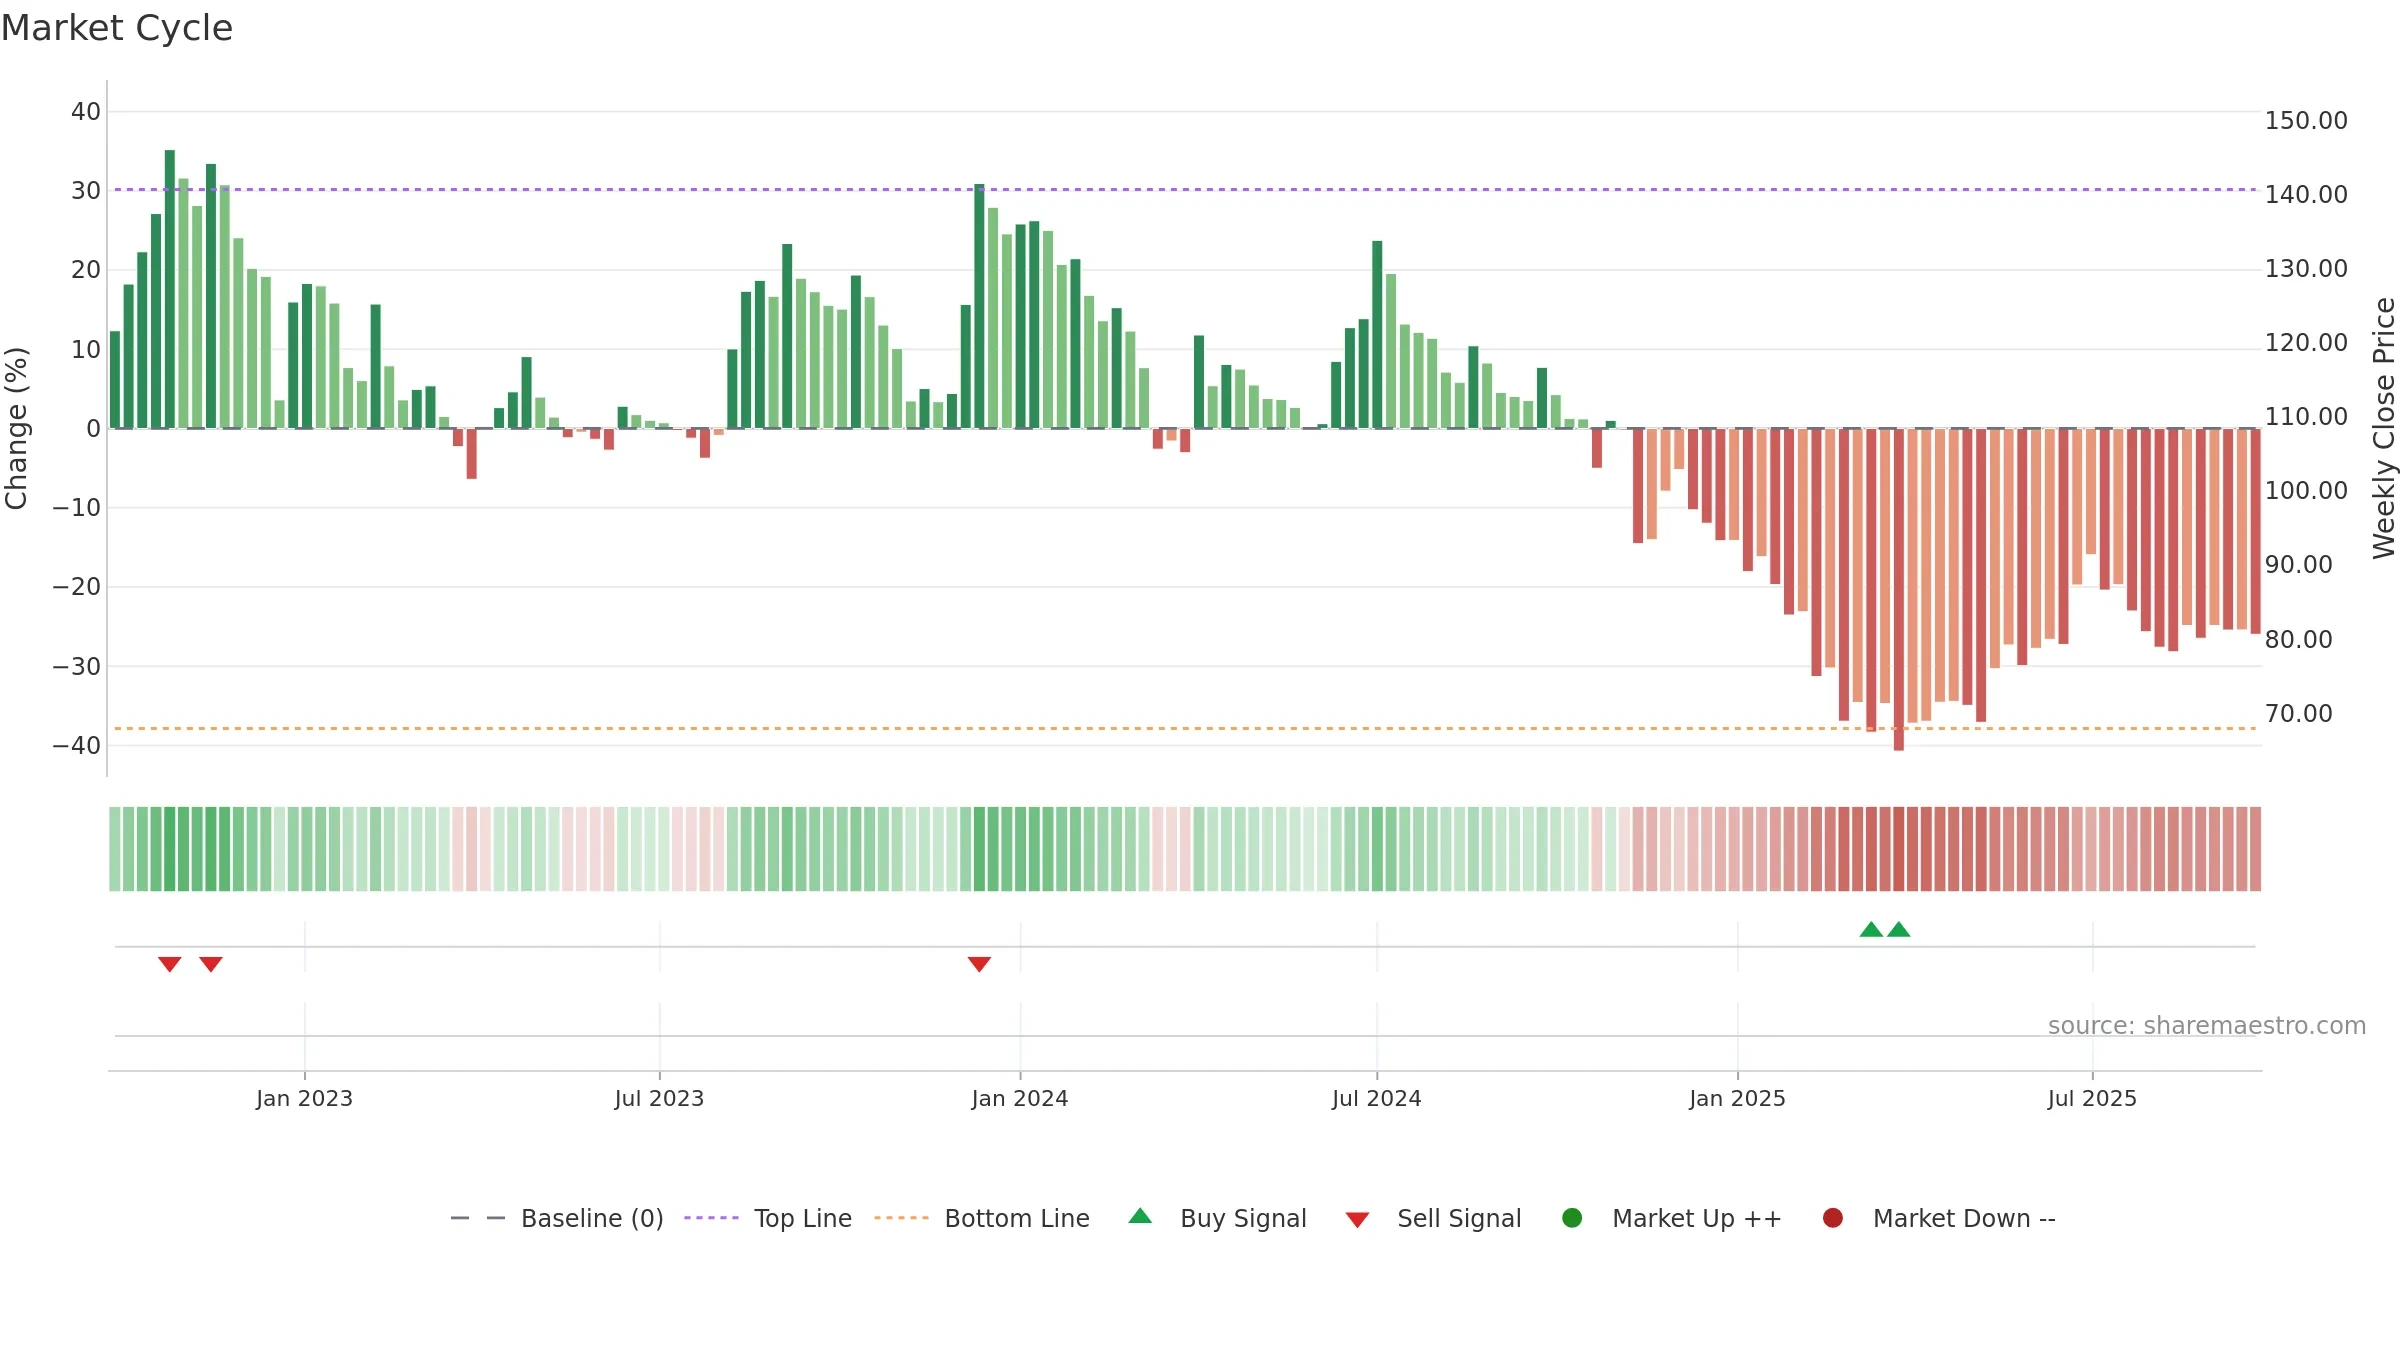Click the Baseline (0) legend entry
The height and width of the screenshot is (1350, 2400).
[557, 1218]
